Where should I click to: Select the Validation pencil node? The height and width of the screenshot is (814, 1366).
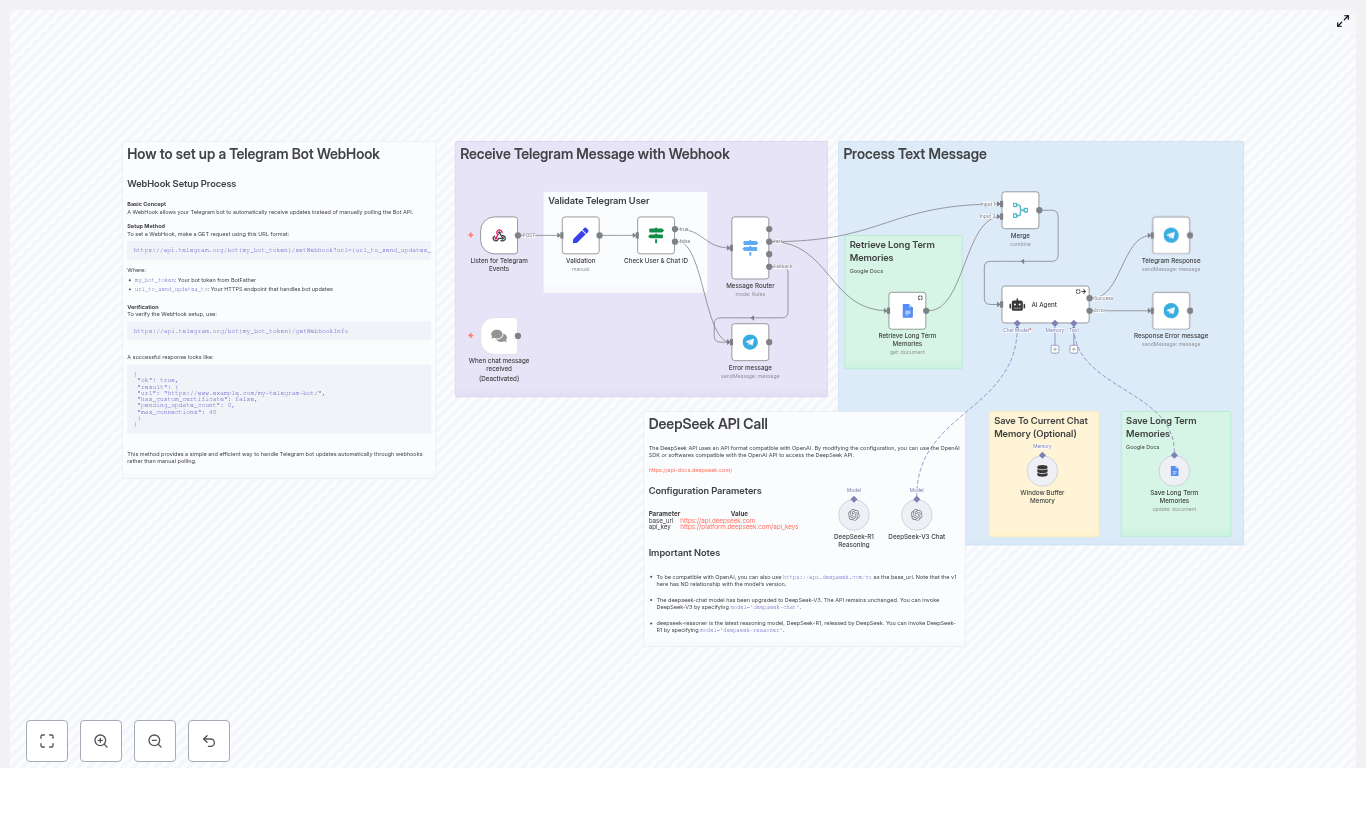pos(580,236)
